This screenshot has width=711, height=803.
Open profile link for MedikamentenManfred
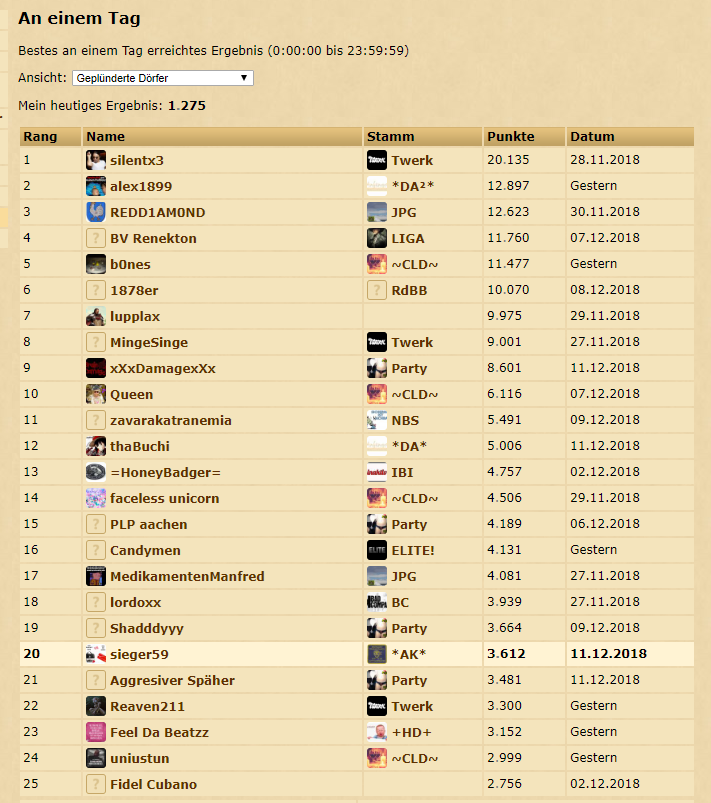click(x=187, y=576)
